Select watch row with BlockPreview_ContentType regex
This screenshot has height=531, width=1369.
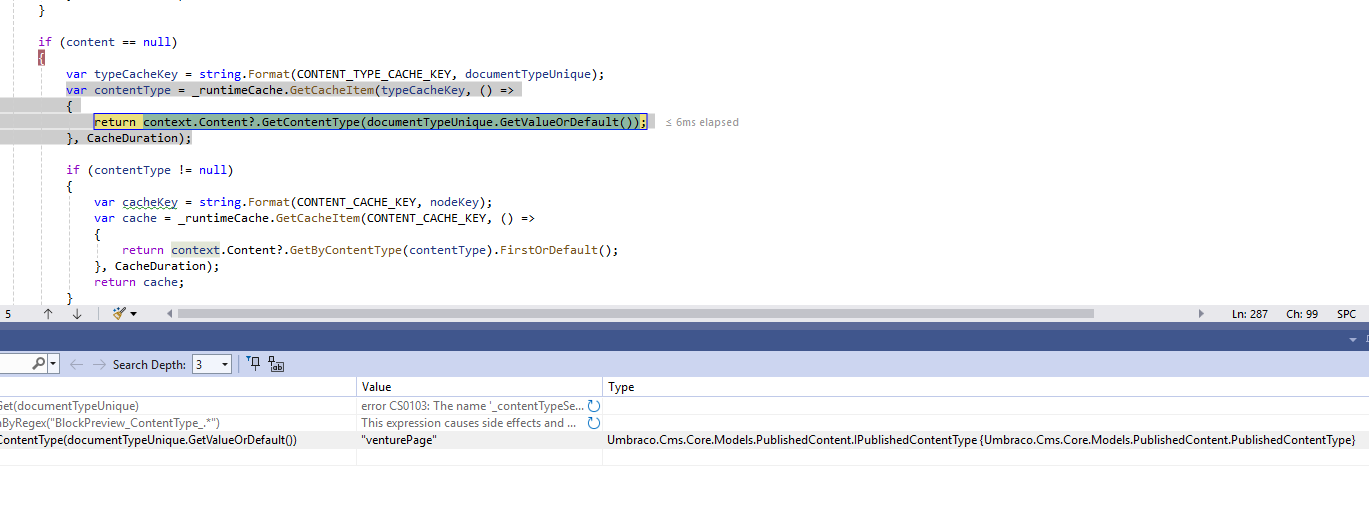178,423
